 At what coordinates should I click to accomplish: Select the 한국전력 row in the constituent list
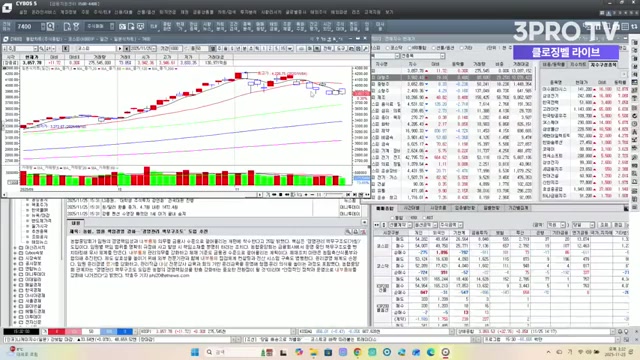click(x=585, y=102)
